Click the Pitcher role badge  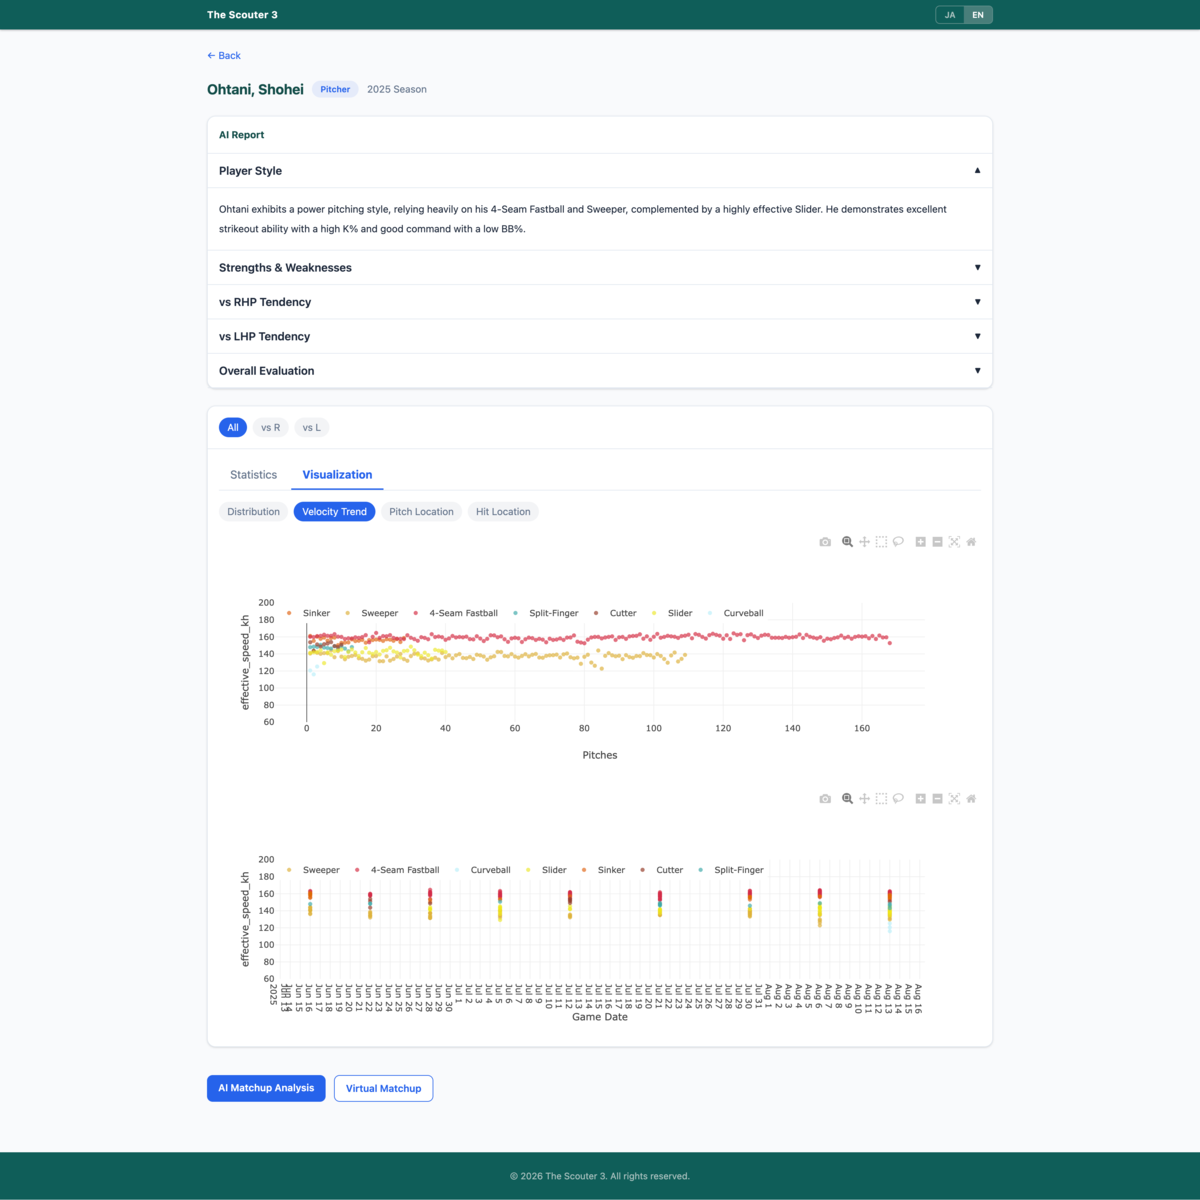335,89
